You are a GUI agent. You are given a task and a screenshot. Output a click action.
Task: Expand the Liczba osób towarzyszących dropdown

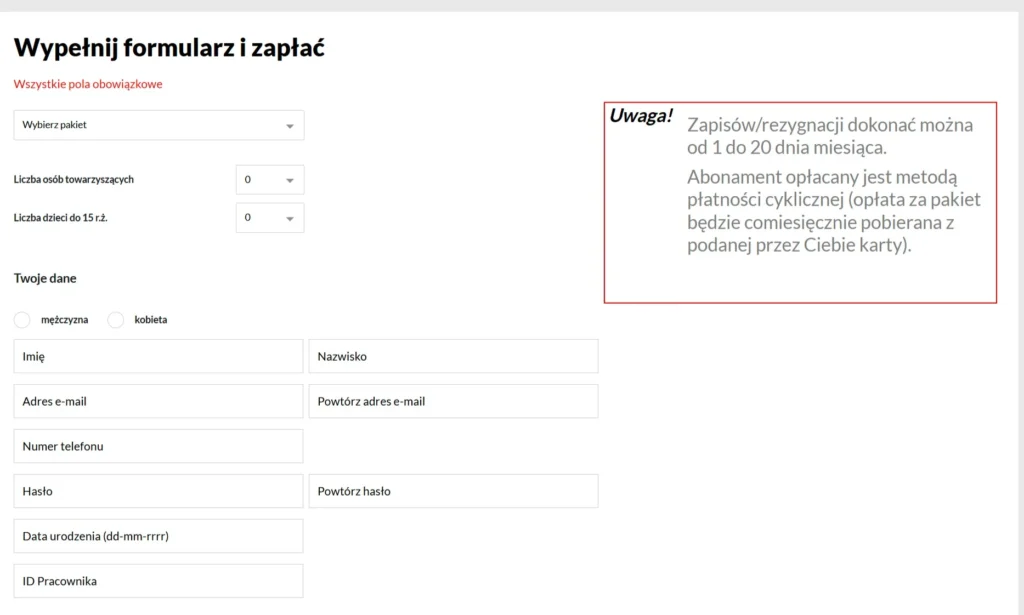pyautogui.click(x=269, y=180)
